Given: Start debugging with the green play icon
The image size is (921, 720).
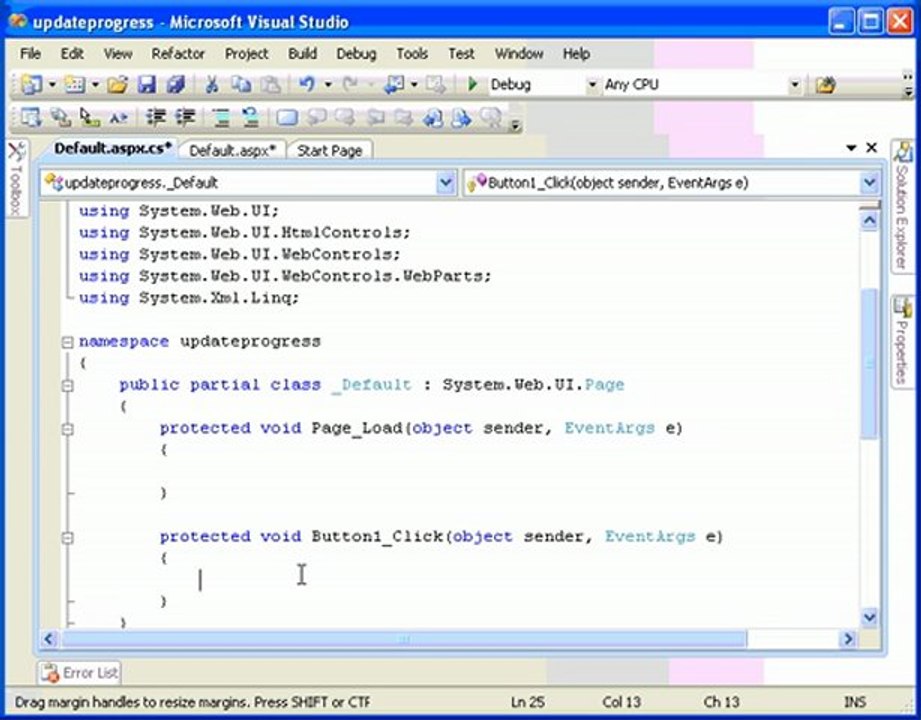Looking at the screenshot, I should [x=472, y=85].
